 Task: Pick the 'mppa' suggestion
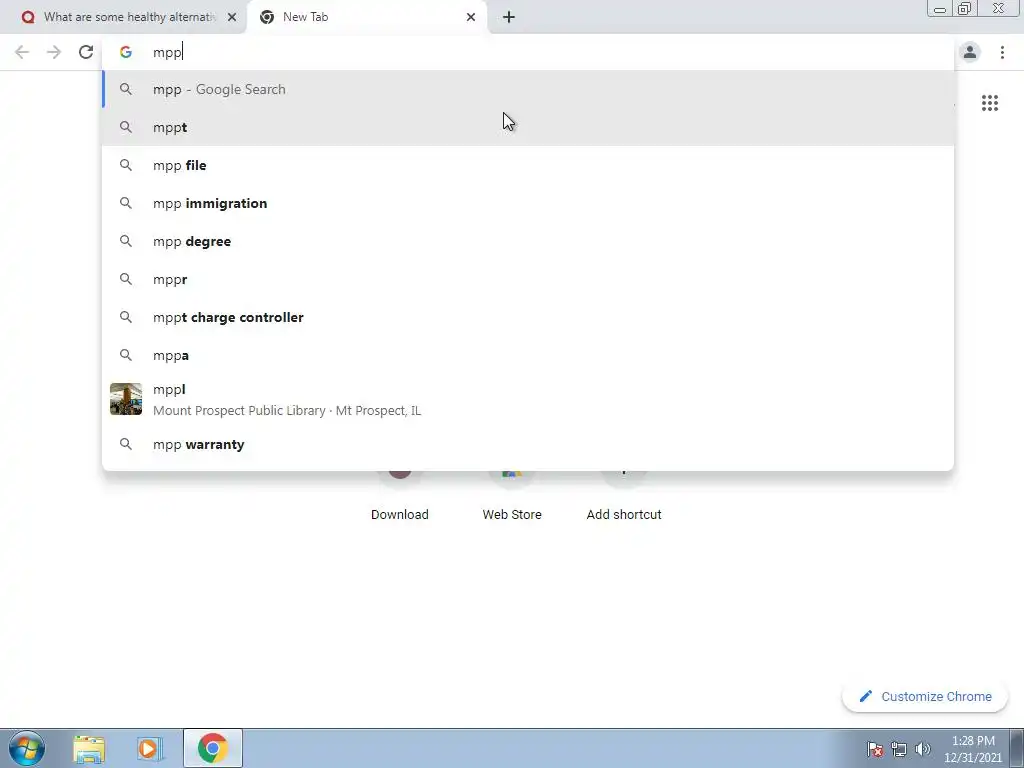click(x=528, y=355)
